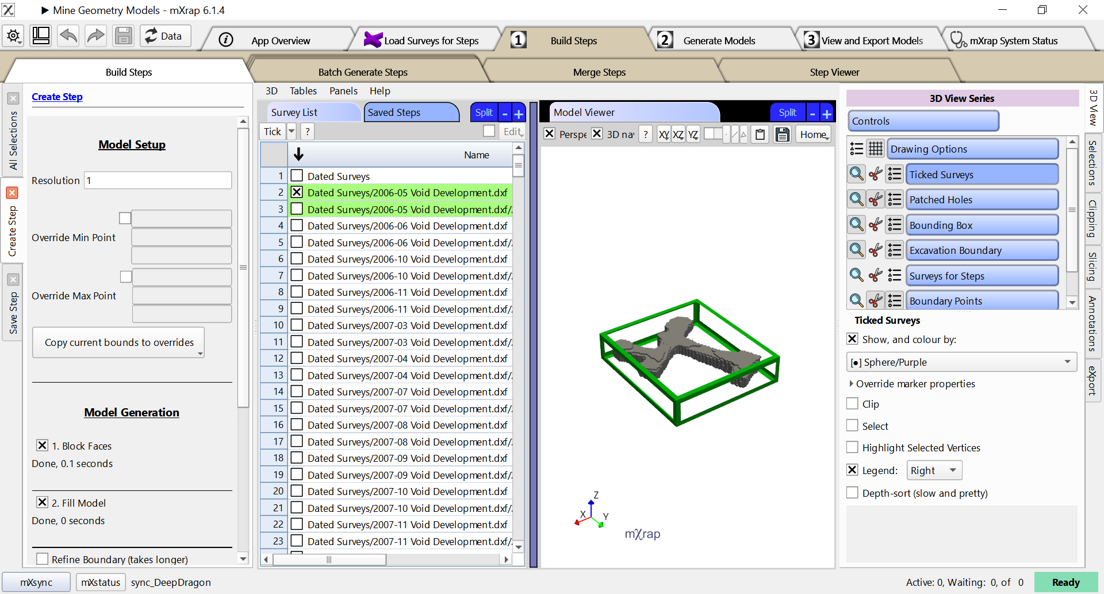Image resolution: width=1104 pixels, height=594 pixels.
Task: Toggle the 3D navigation checkbox
Action: 597,134
